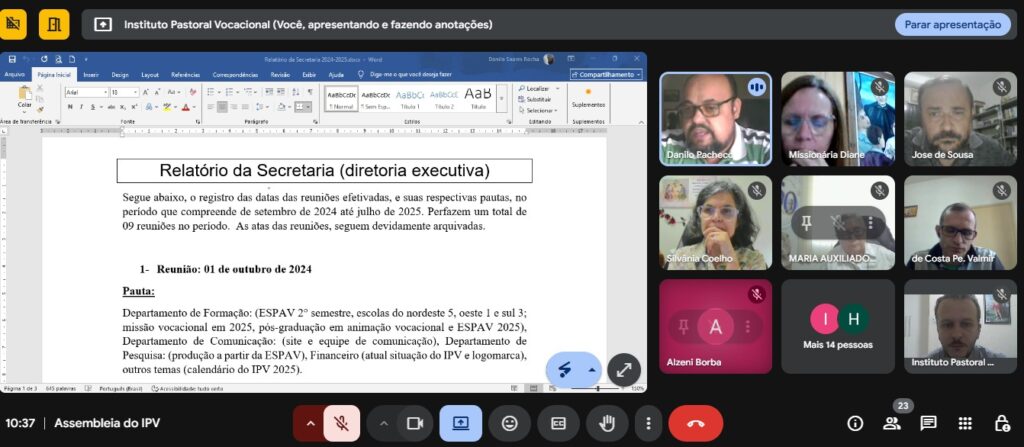This screenshot has height=447, width=1024.
Task: Open host controls lock icon
Action: pyautogui.click(x=1001, y=423)
